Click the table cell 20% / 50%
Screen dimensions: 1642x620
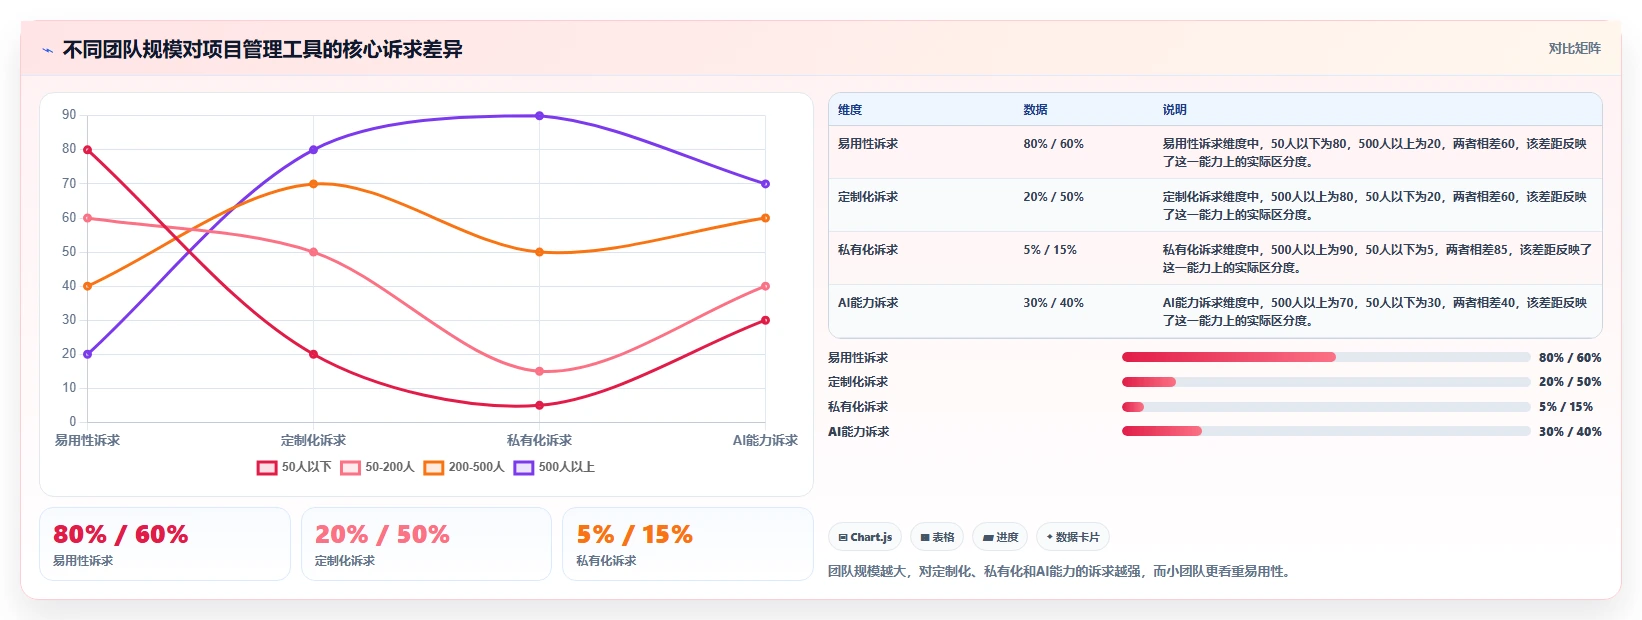(x=1053, y=197)
